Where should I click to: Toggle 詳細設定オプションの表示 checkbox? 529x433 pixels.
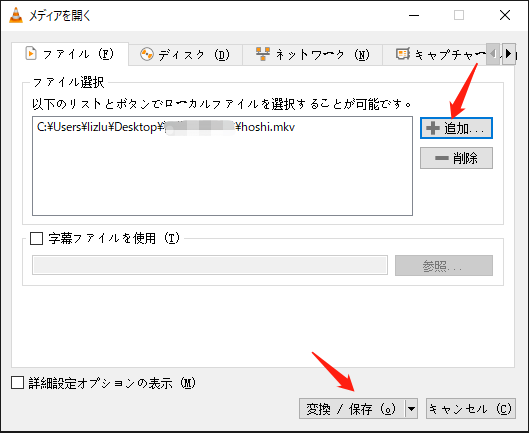coord(17,383)
